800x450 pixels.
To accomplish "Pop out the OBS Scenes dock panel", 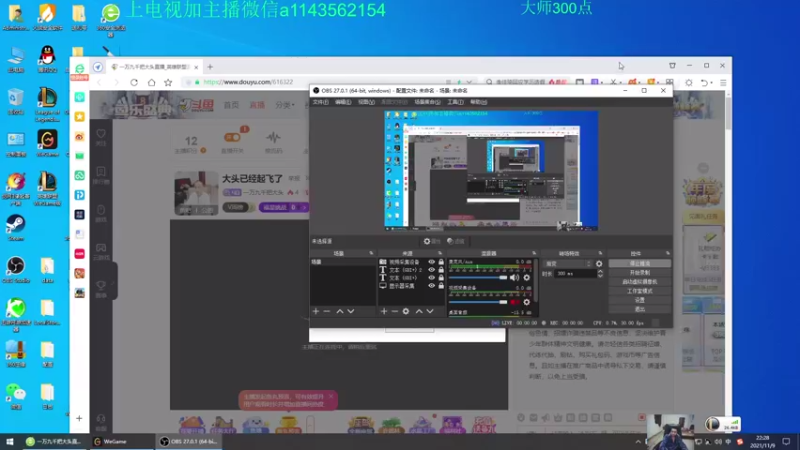I will 371,254.
